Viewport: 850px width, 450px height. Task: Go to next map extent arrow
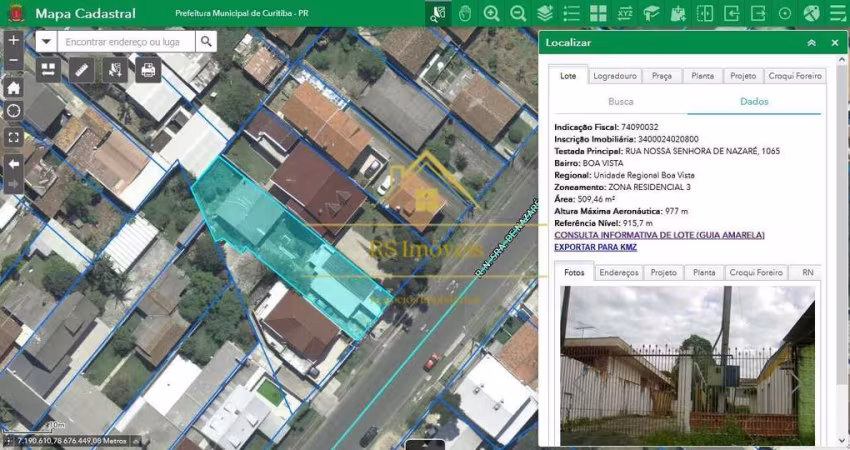(14, 184)
